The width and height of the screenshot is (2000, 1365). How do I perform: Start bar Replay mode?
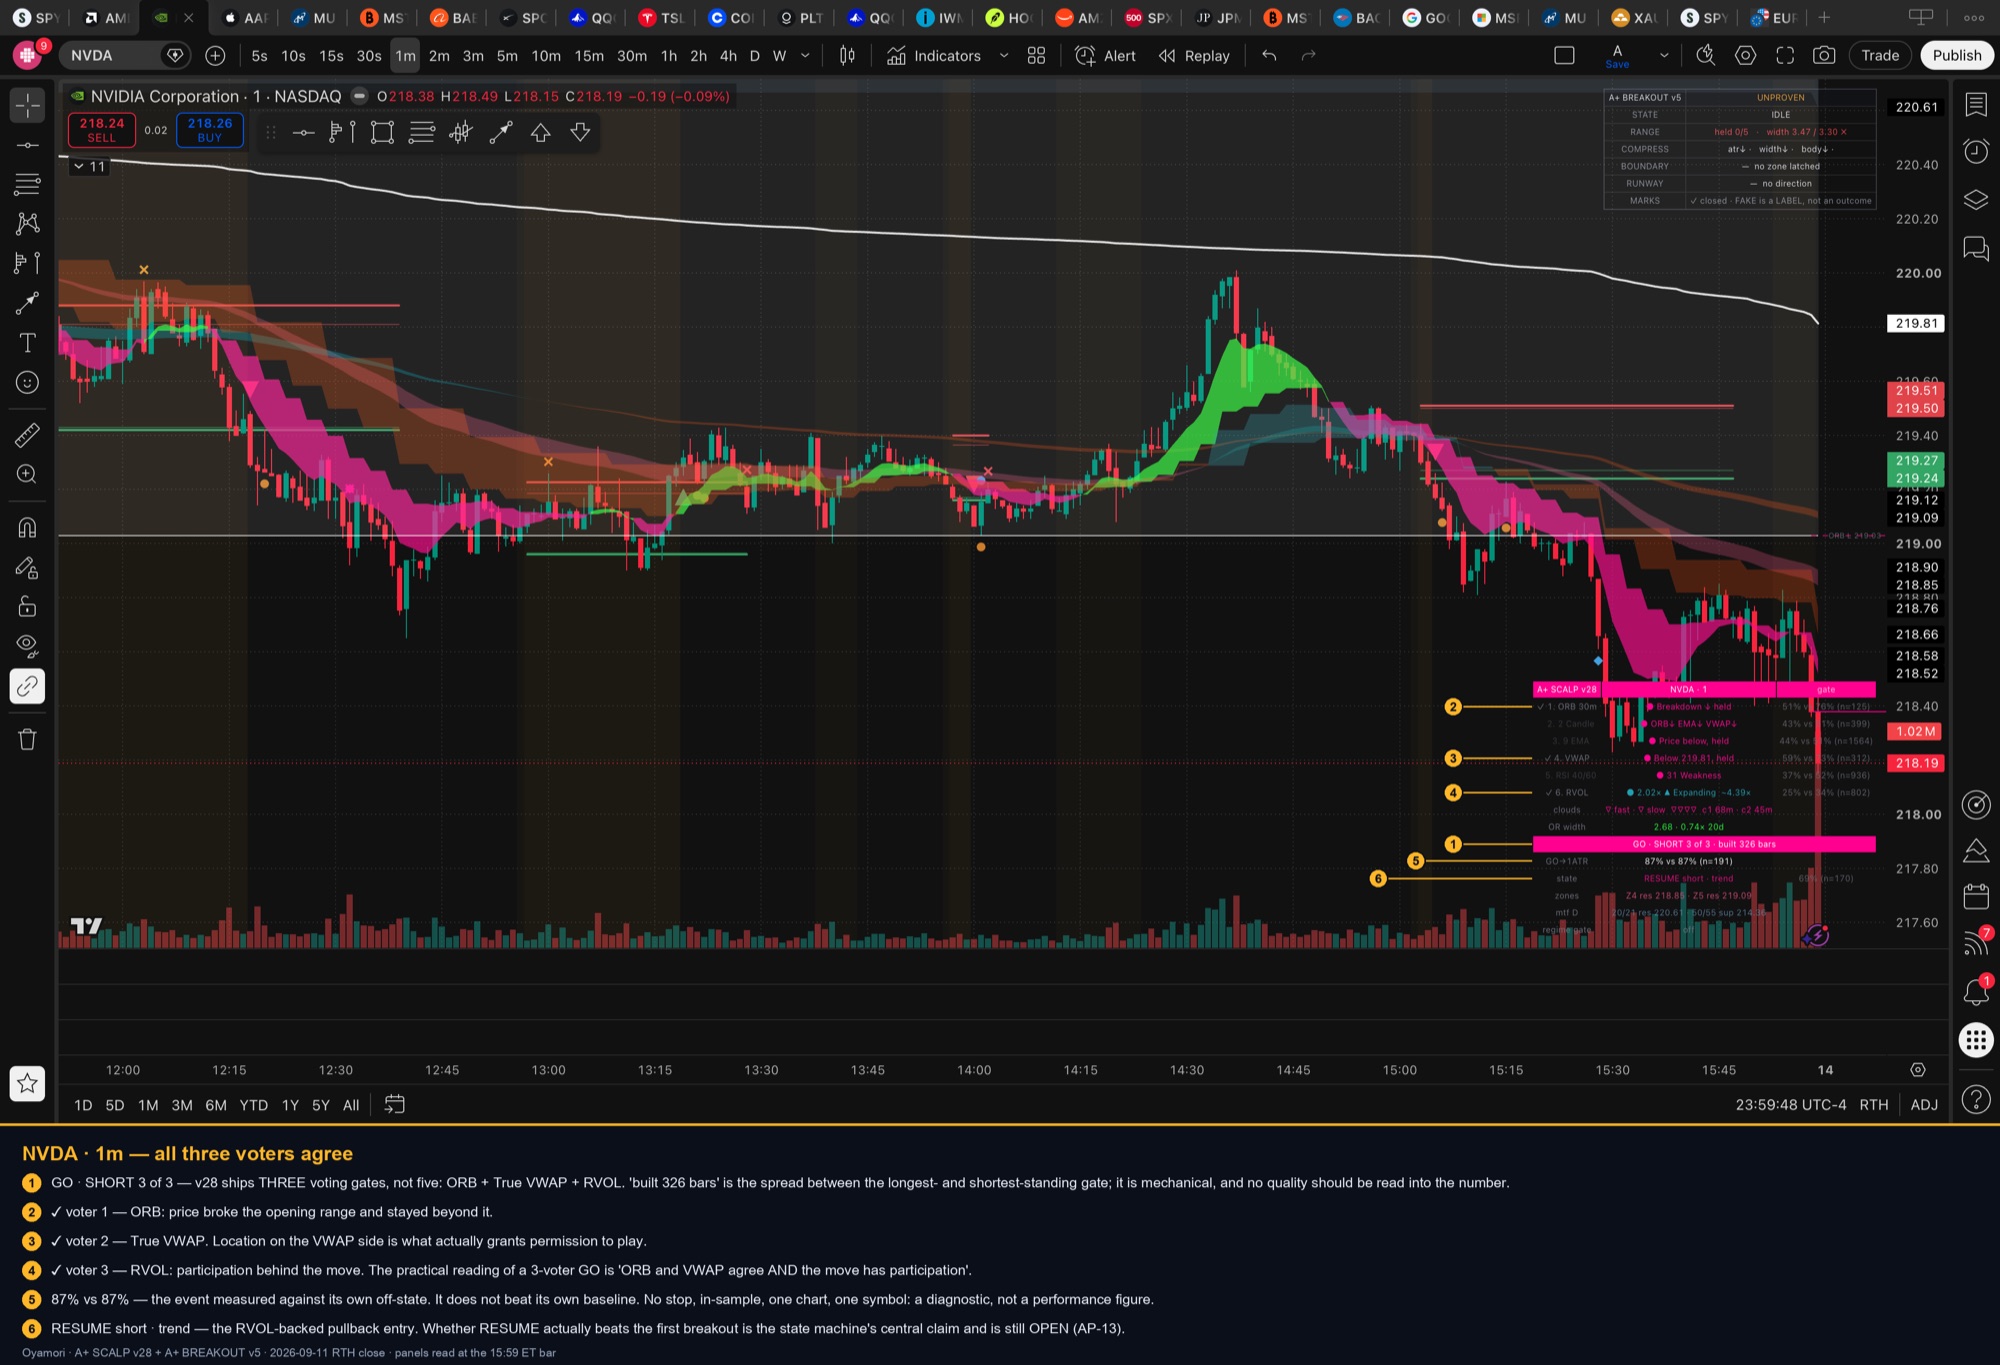[x=1194, y=56]
